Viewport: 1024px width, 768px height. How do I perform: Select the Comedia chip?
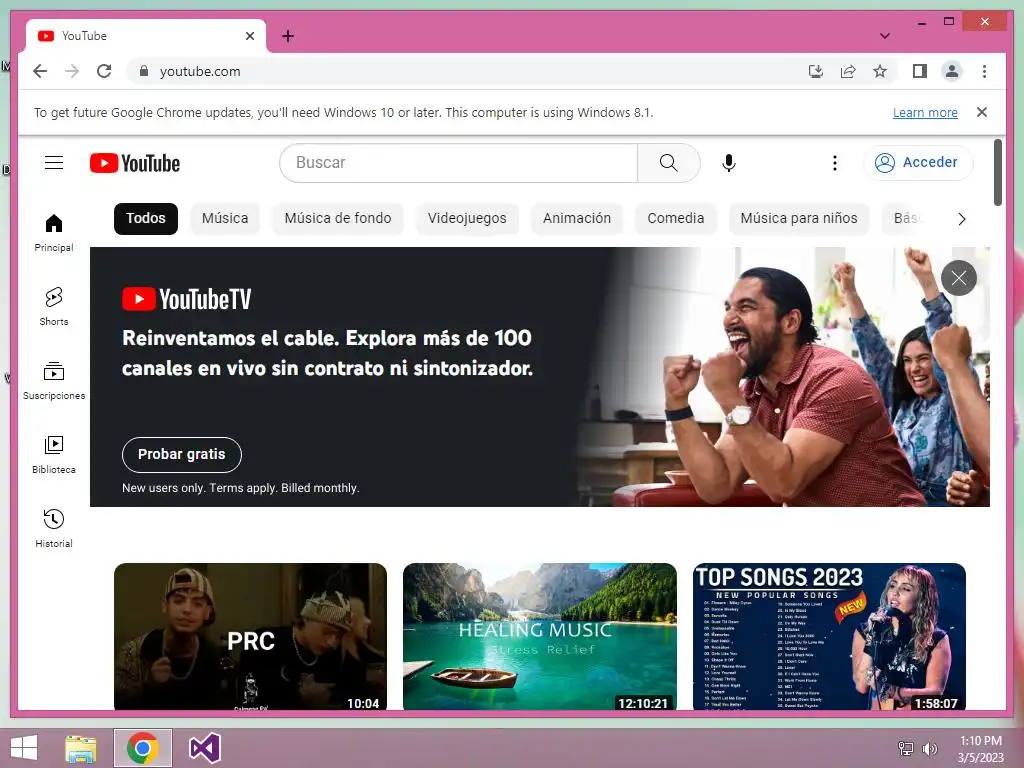[675, 218]
